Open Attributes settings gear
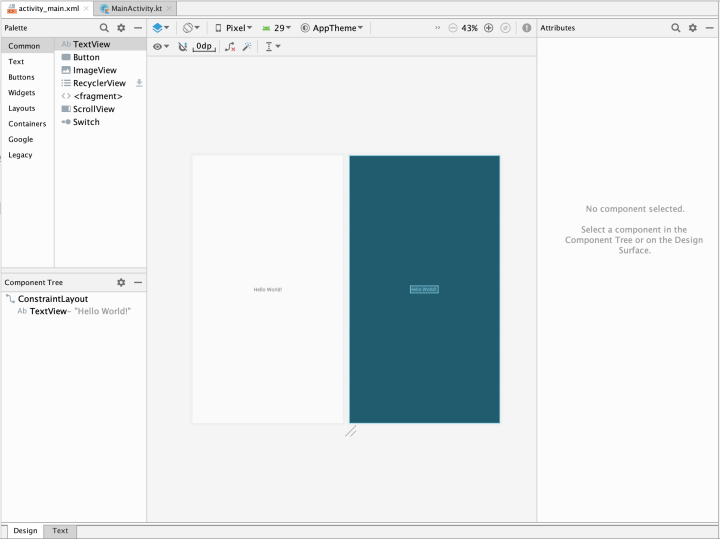 (x=692, y=28)
